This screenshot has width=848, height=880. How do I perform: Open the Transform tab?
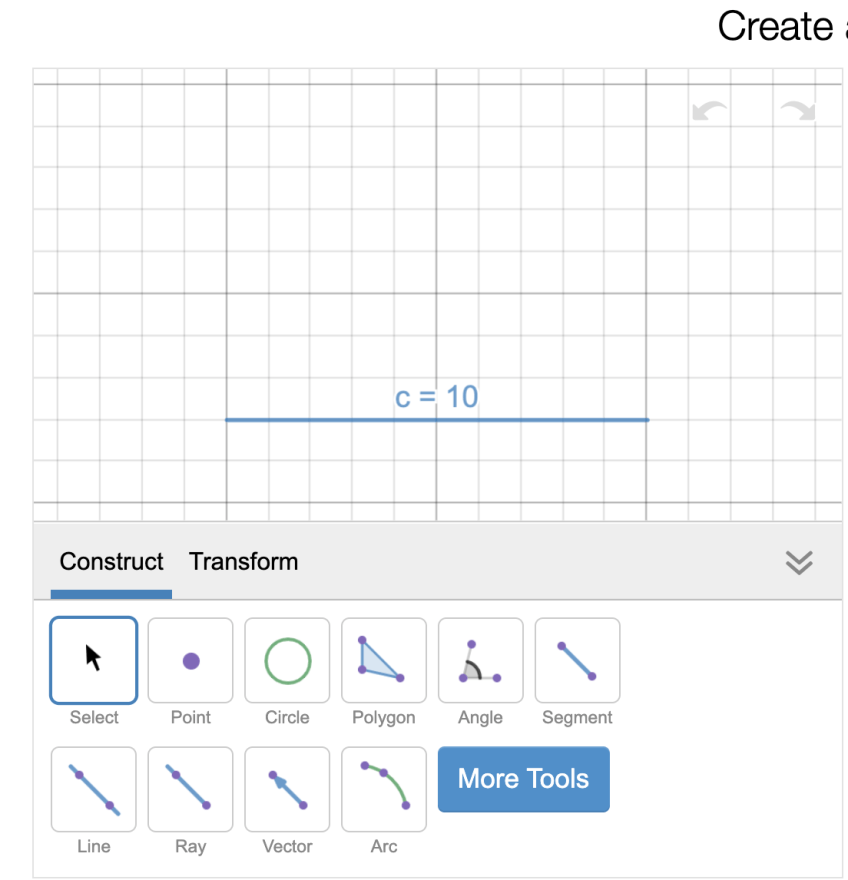point(243,562)
